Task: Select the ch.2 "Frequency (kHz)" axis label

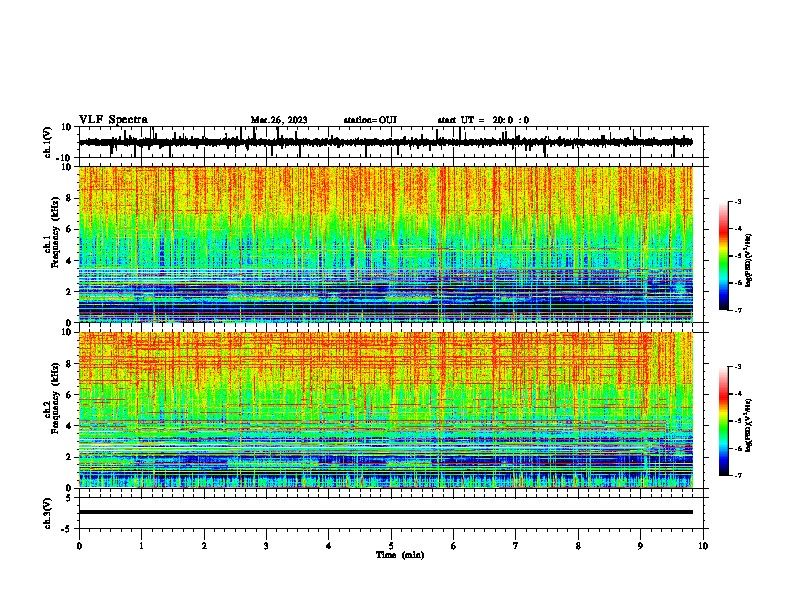Action: pos(55,397)
